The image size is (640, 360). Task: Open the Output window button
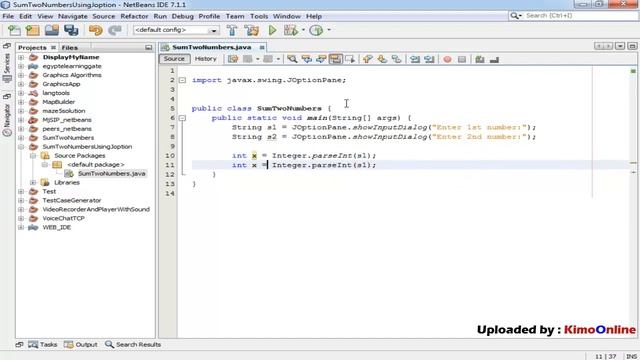(81, 344)
